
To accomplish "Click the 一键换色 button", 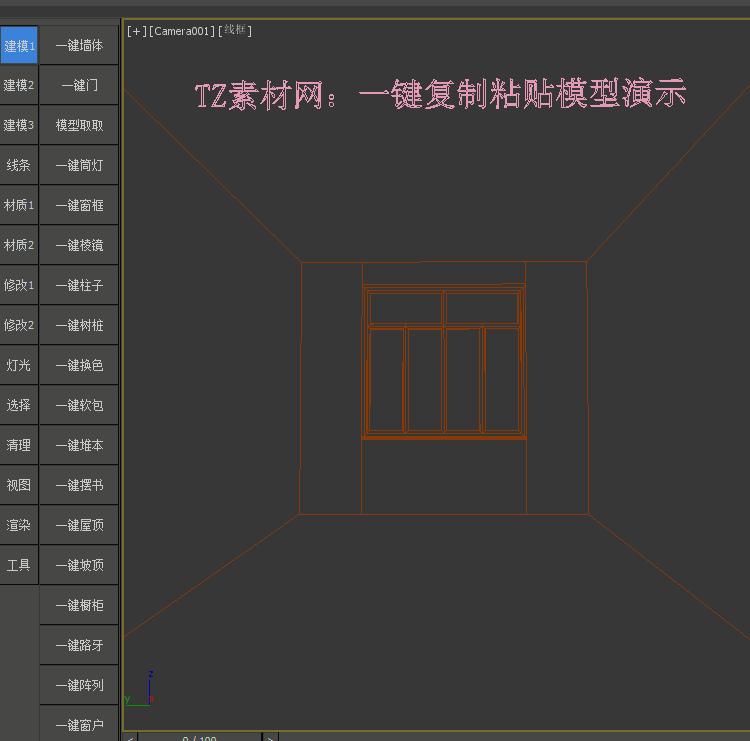I will click(79, 365).
